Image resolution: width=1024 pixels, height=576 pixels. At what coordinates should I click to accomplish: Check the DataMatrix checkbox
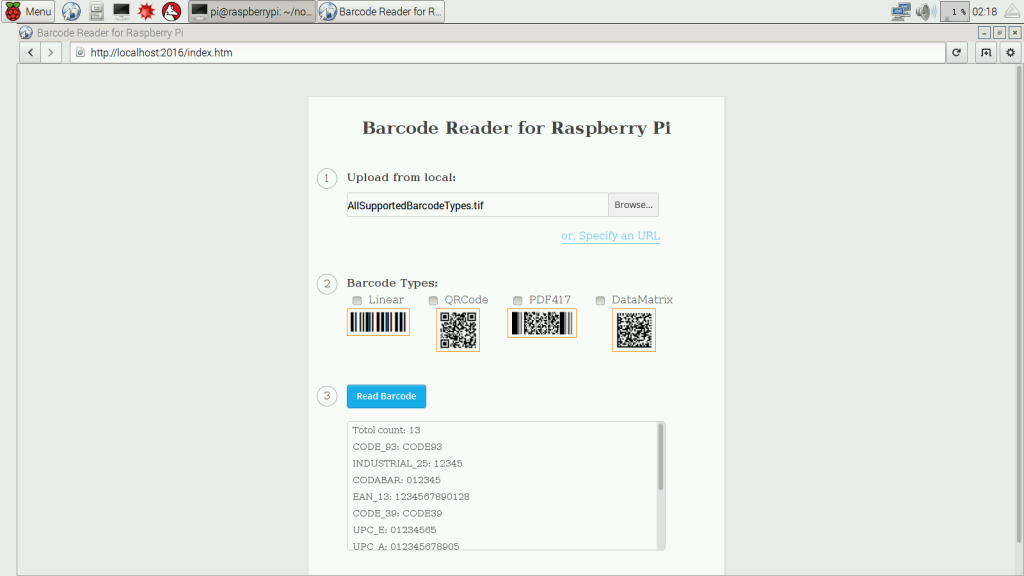point(600,300)
